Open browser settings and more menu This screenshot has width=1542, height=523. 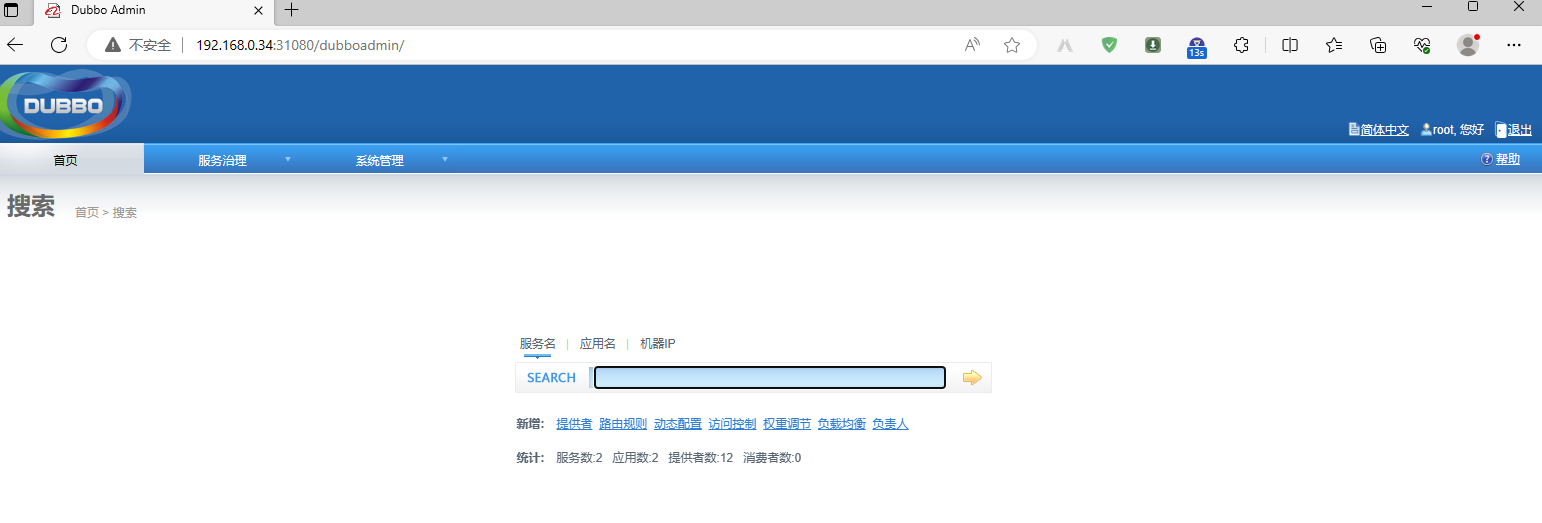1514,45
